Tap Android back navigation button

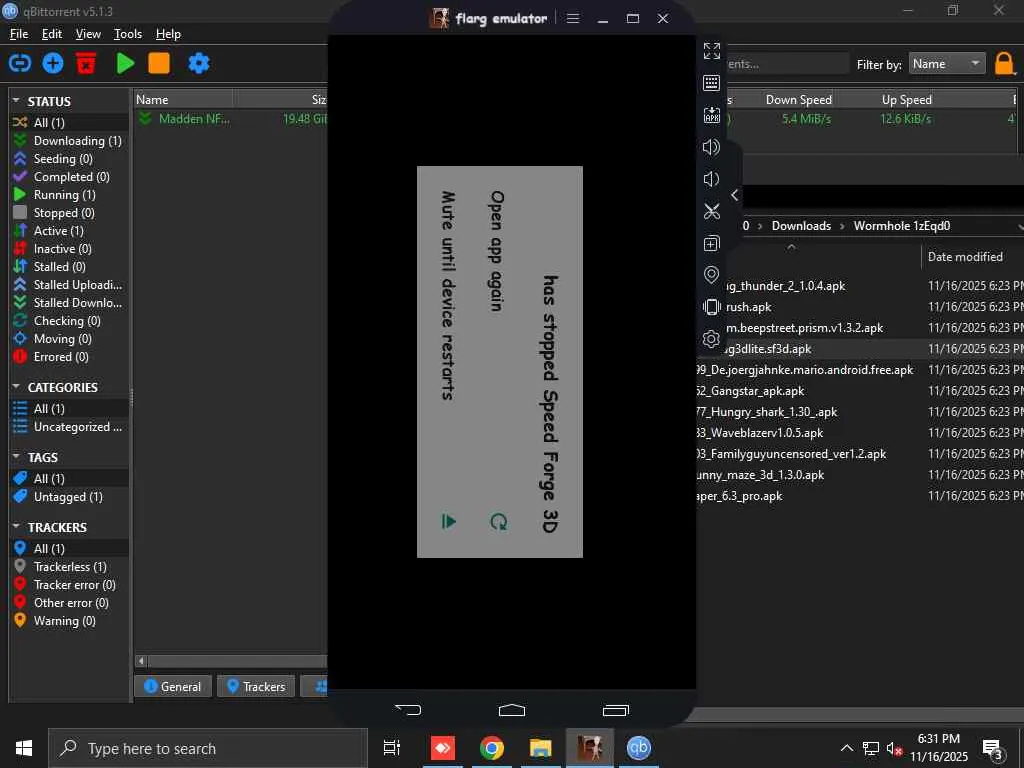click(408, 709)
